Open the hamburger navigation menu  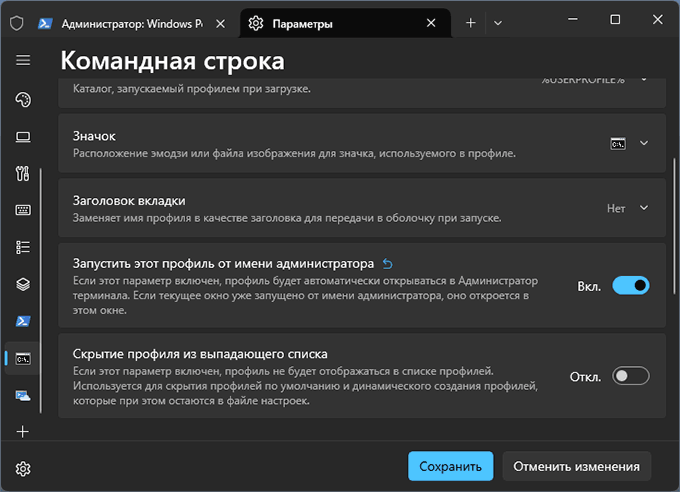pos(23,60)
